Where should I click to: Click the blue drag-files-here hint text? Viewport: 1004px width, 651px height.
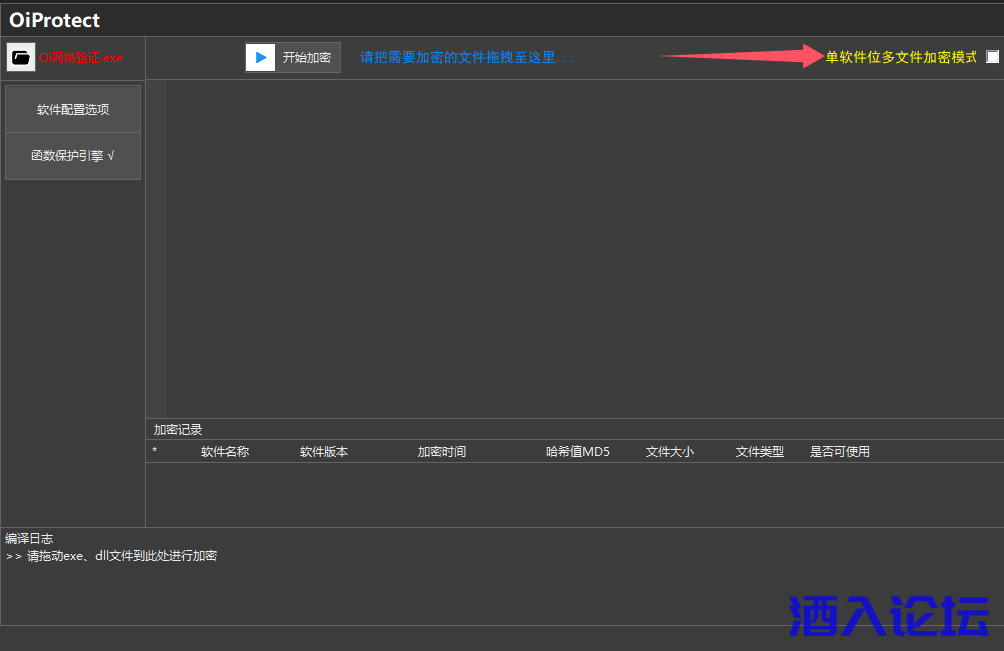click(x=467, y=58)
